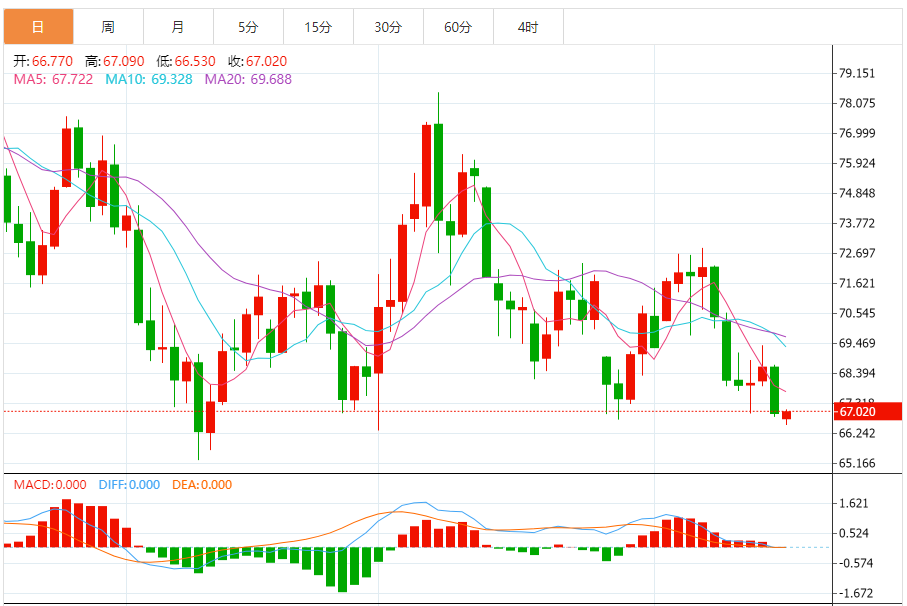The image size is (907, 606).
Task: Click the 1.621 MACD axis label
Action: coord(854,504)
